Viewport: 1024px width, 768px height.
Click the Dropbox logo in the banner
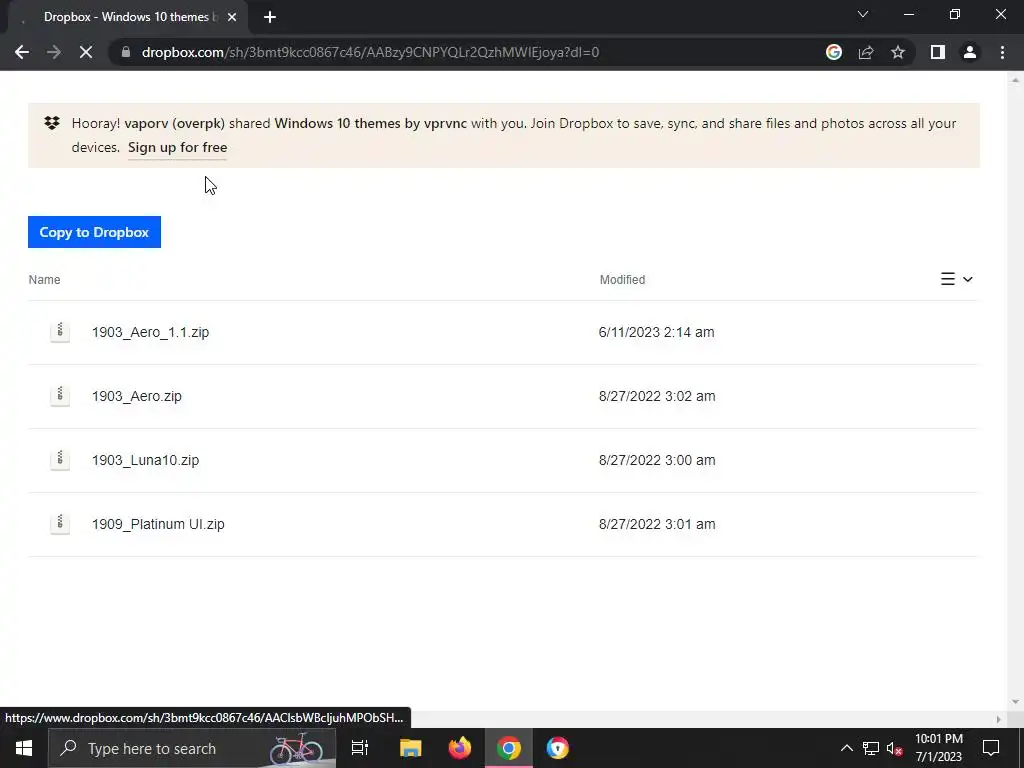[x=52, y=123]
